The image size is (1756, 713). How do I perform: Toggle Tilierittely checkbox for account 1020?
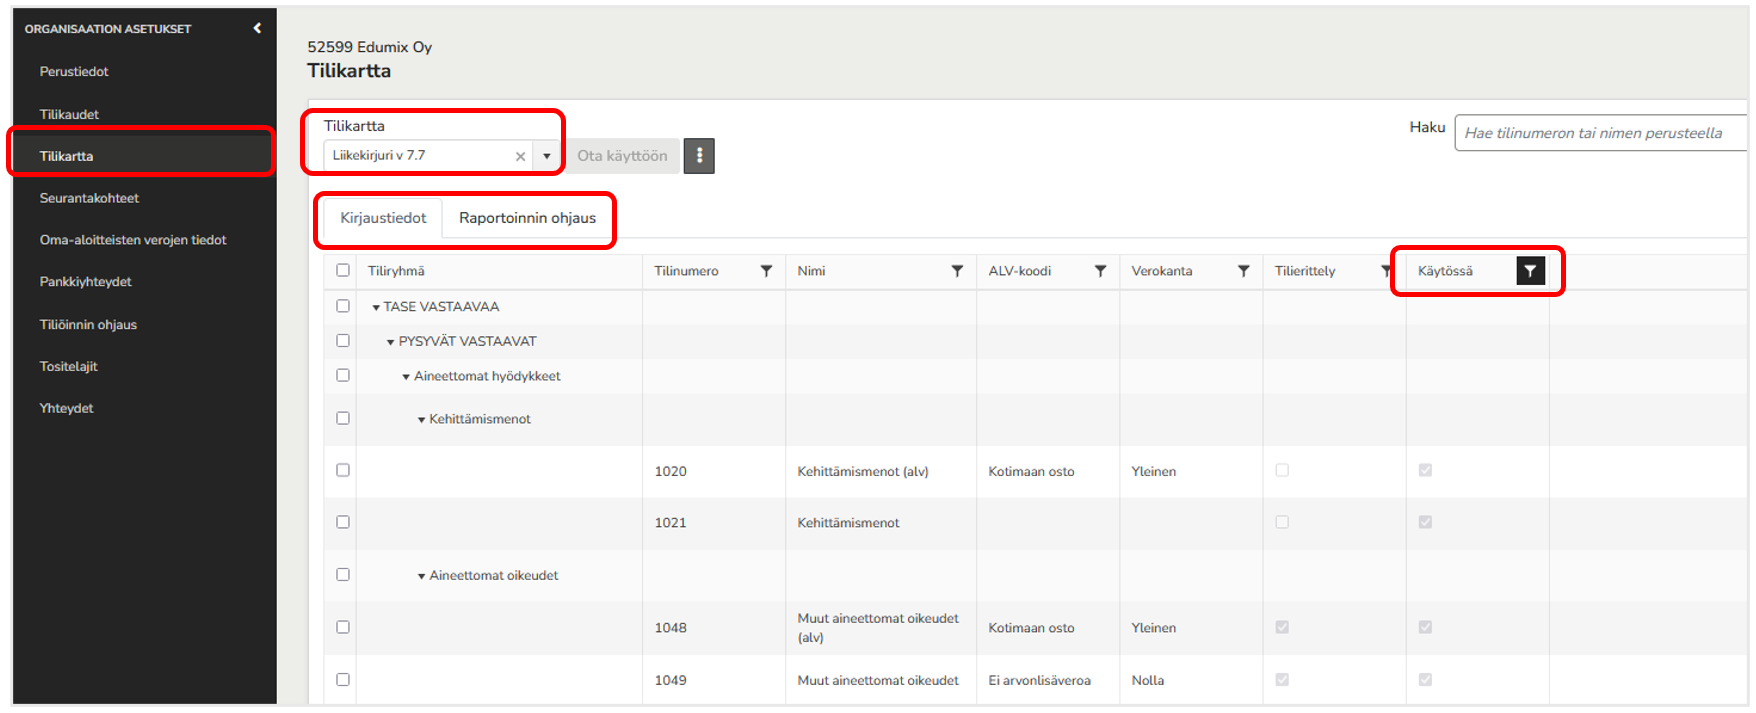pyautogui.click(x=1282, y=470)
